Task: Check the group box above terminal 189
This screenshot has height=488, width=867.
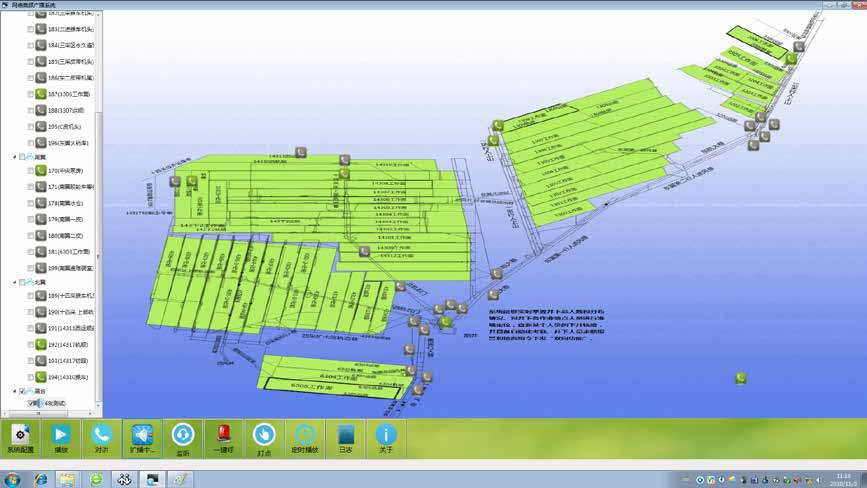Action: pos(22,282)
